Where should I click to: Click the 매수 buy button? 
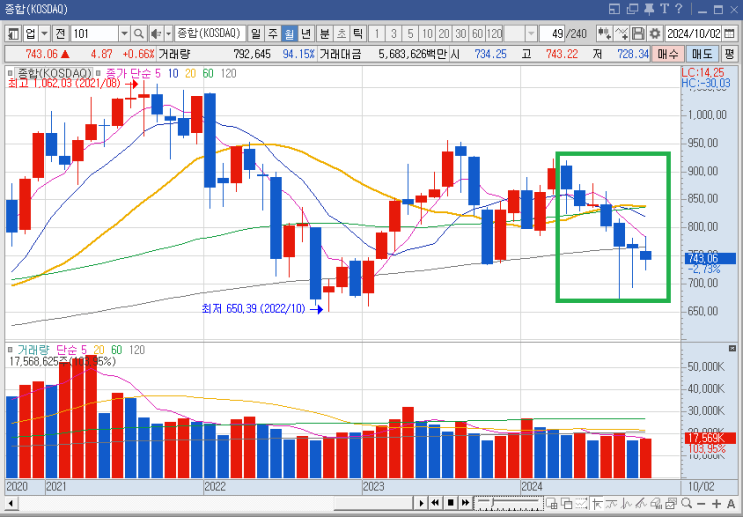tap(668, 54)
